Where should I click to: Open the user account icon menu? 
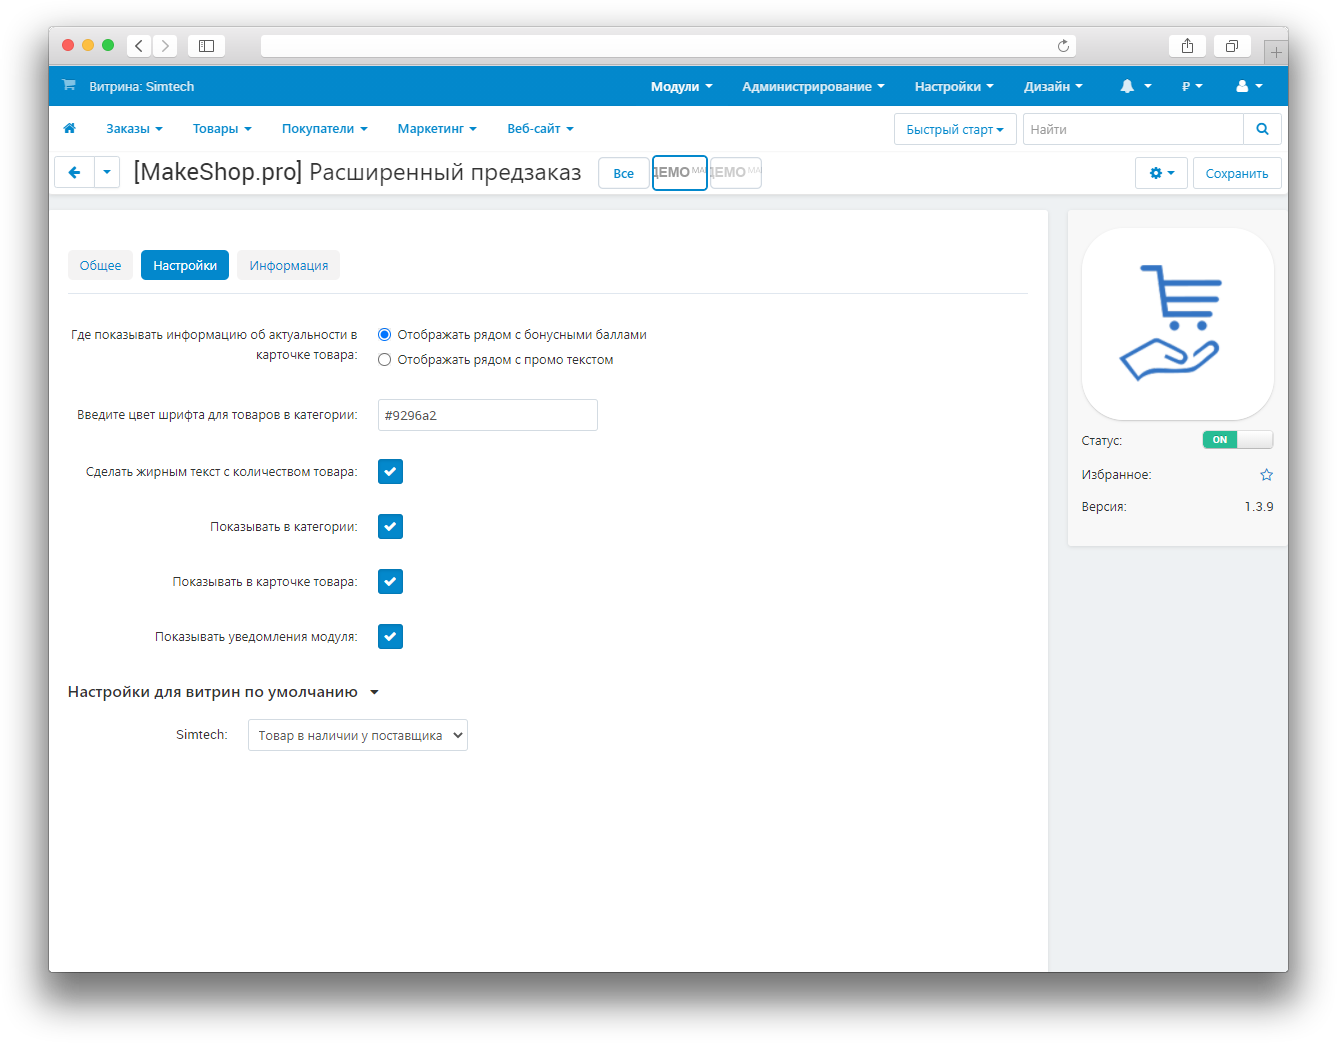click(x=1249, y=87)
